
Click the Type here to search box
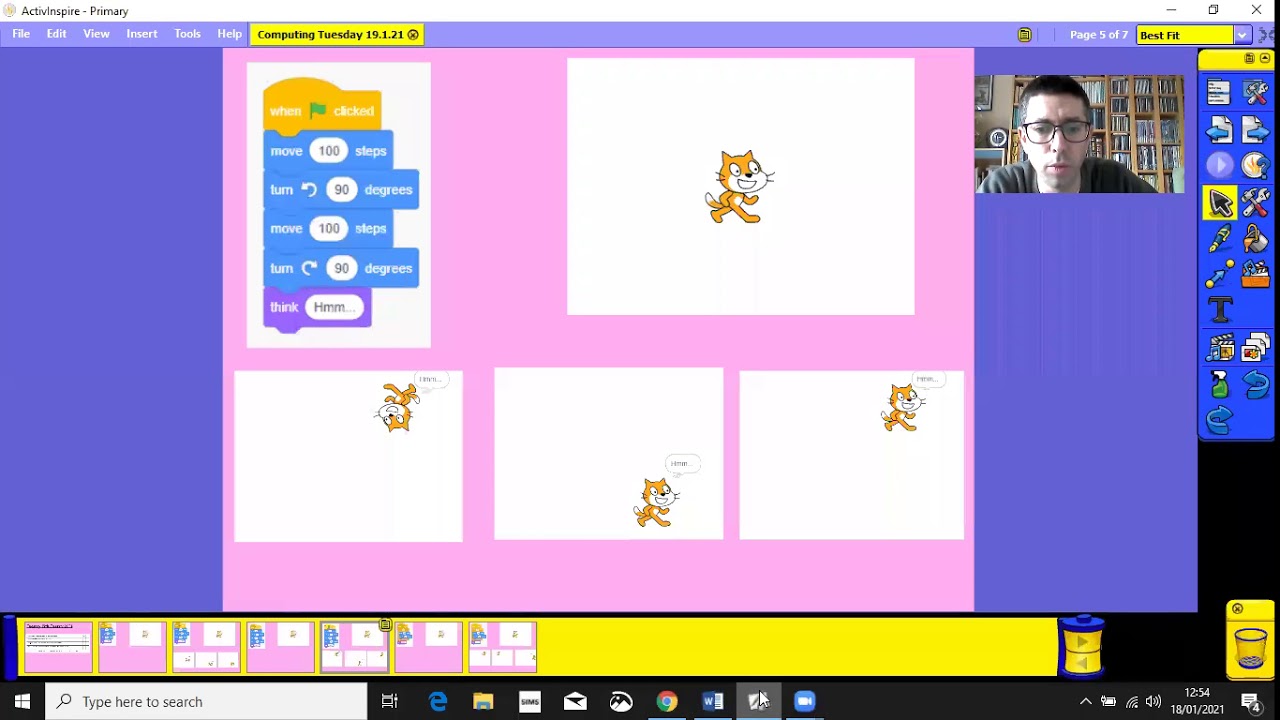pyautogui.click(x=207, y=702)
